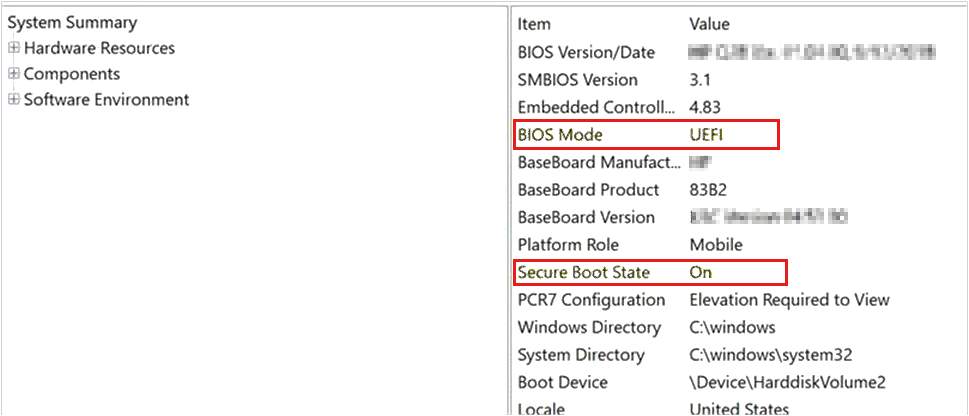Select the Hardware Resources category
This screenshot has height=416, width=969.
tap(99, 48)
